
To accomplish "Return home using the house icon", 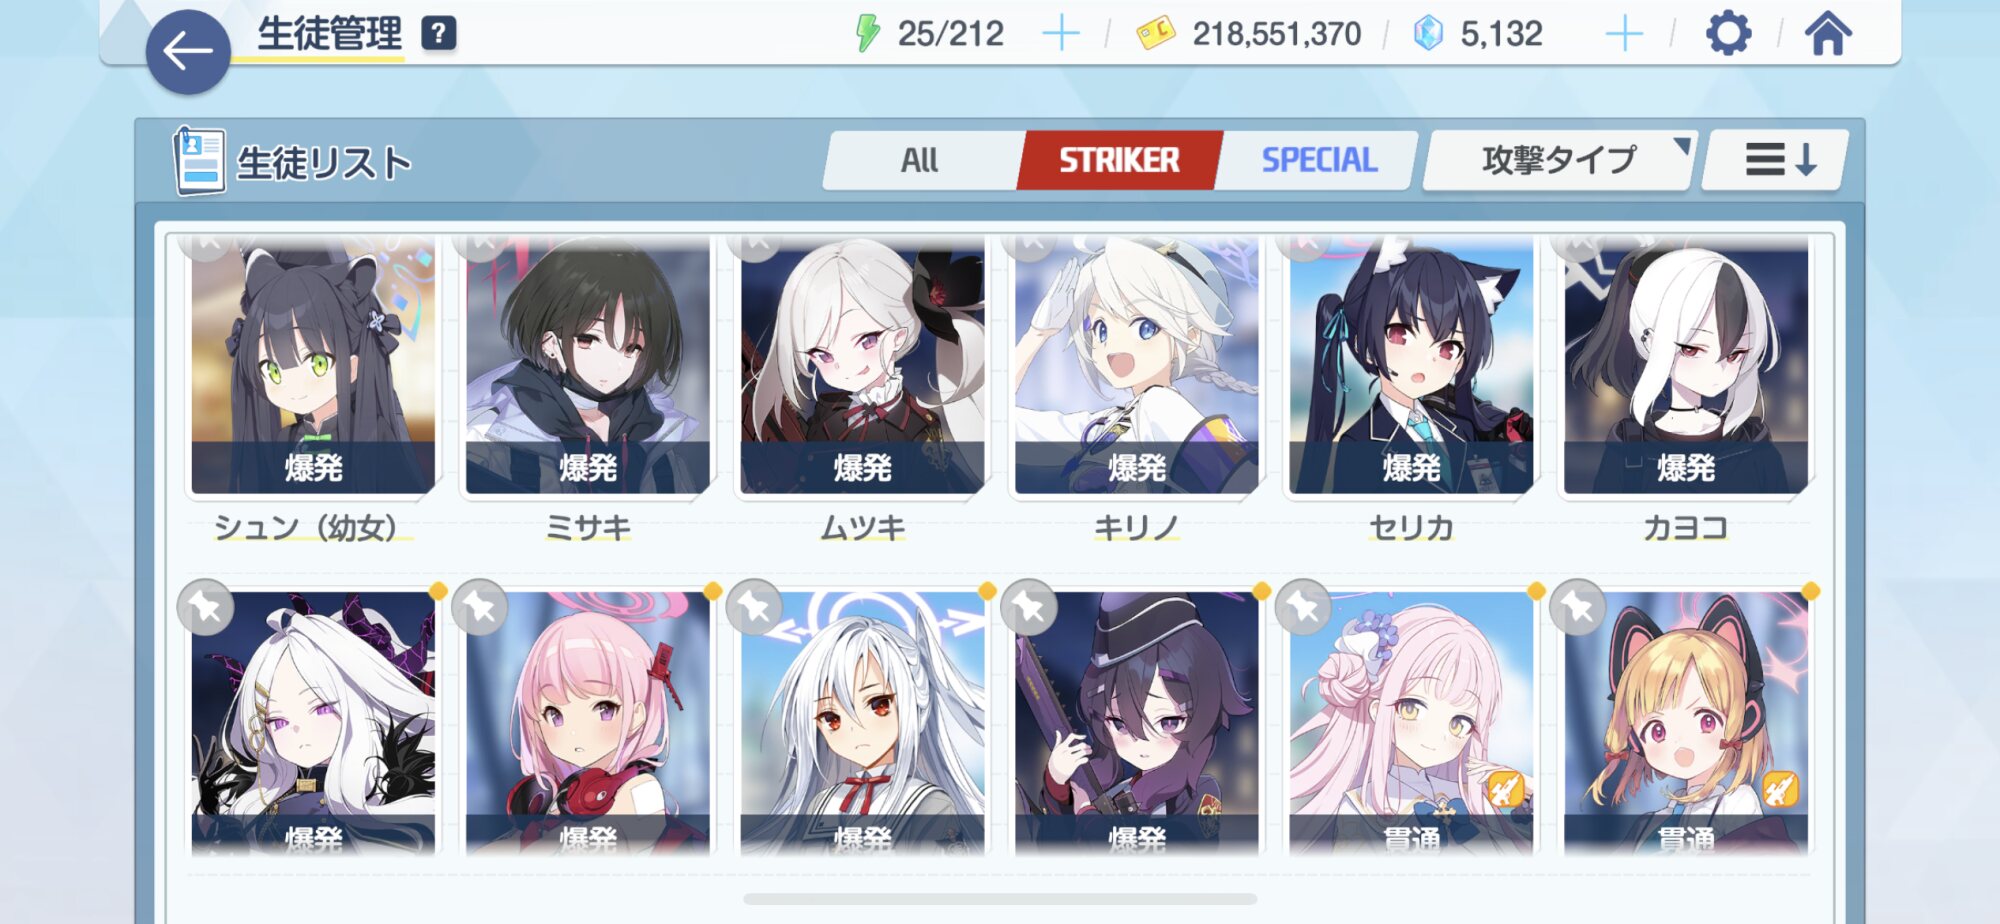I will point(1827,34).
